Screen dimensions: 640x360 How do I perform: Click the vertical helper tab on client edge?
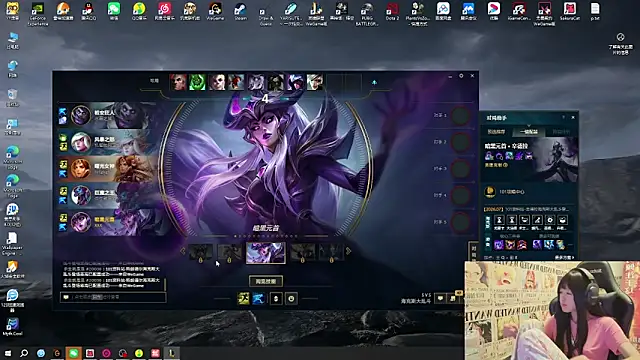(473, 251)
